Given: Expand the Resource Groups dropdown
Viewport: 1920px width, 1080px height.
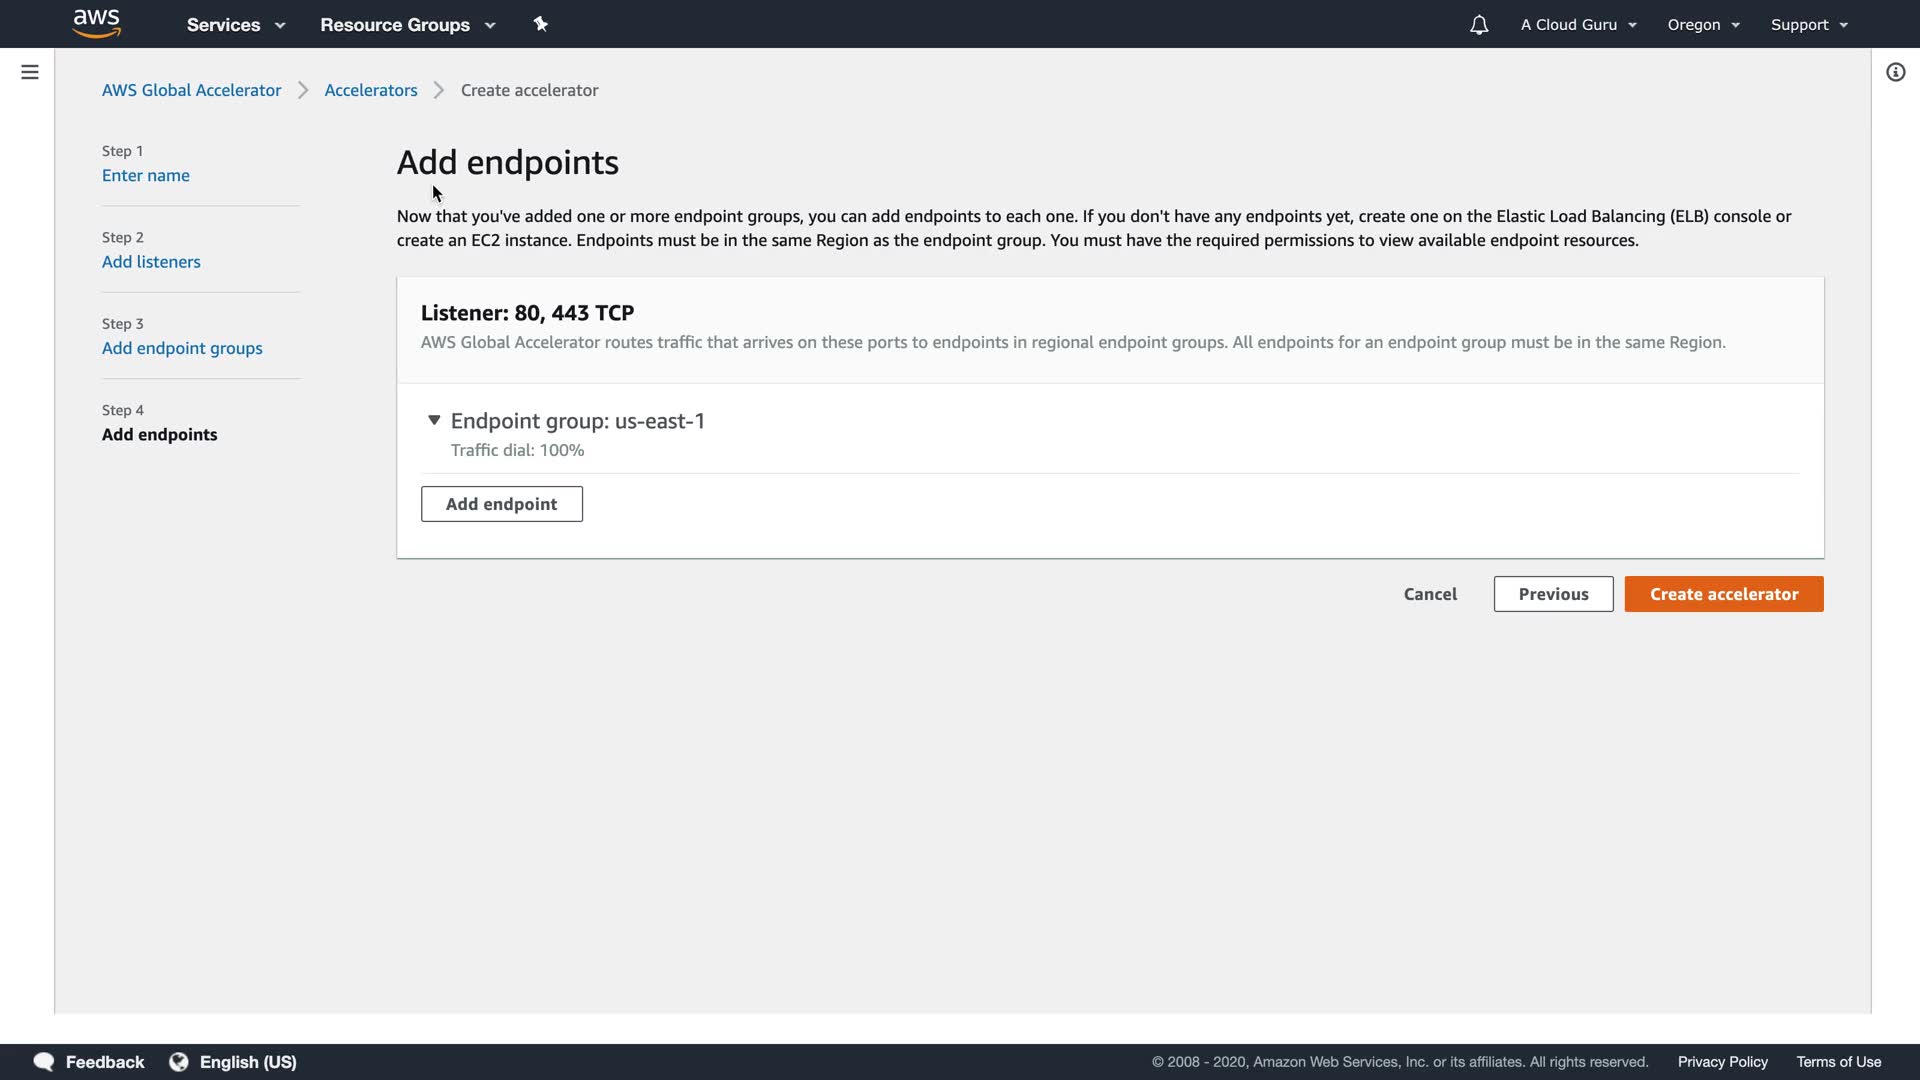Looking at the screenshot, I should pyautogui.click(x=407, y=25).
